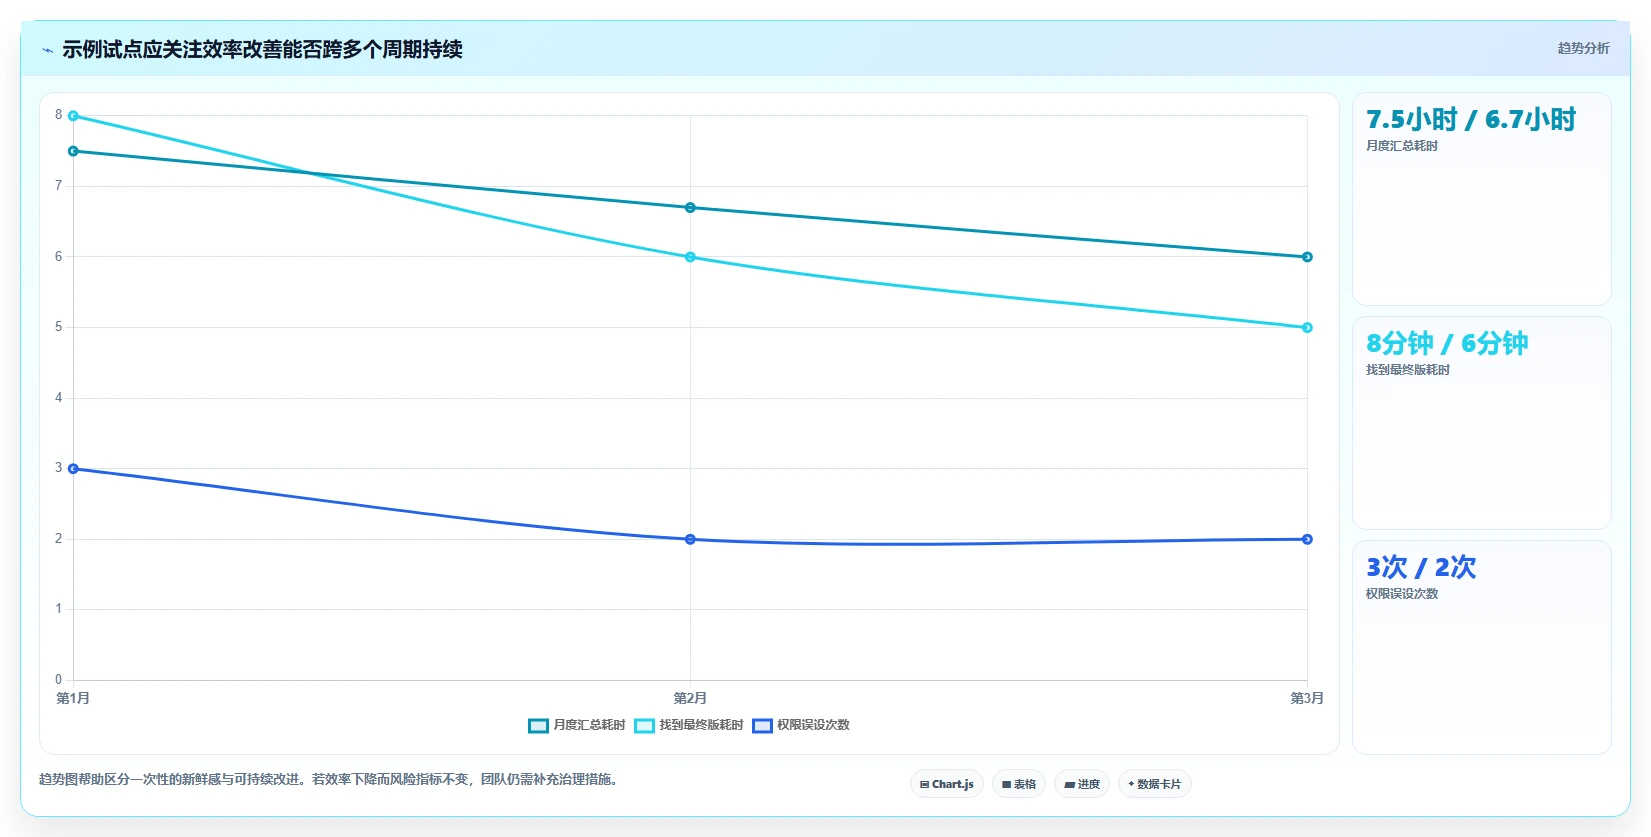Select the 数据卡片 tag chip
Screen dimensions: 1651x837
pos(1155,784)
